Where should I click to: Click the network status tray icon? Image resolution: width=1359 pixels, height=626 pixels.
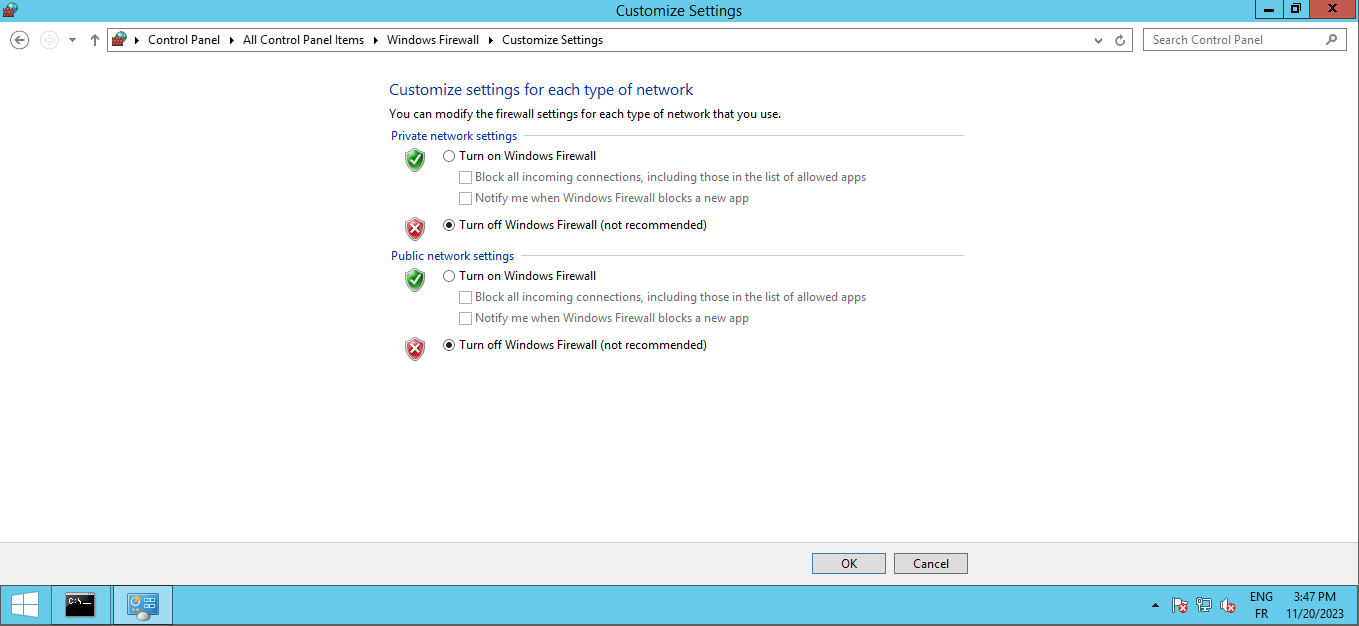pos(1204,605)
